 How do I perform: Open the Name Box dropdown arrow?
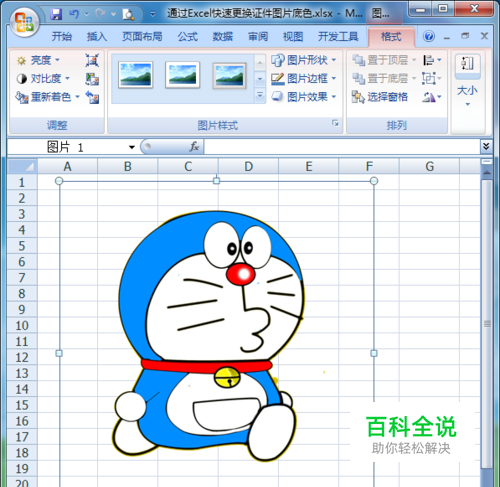coord(132,147)
